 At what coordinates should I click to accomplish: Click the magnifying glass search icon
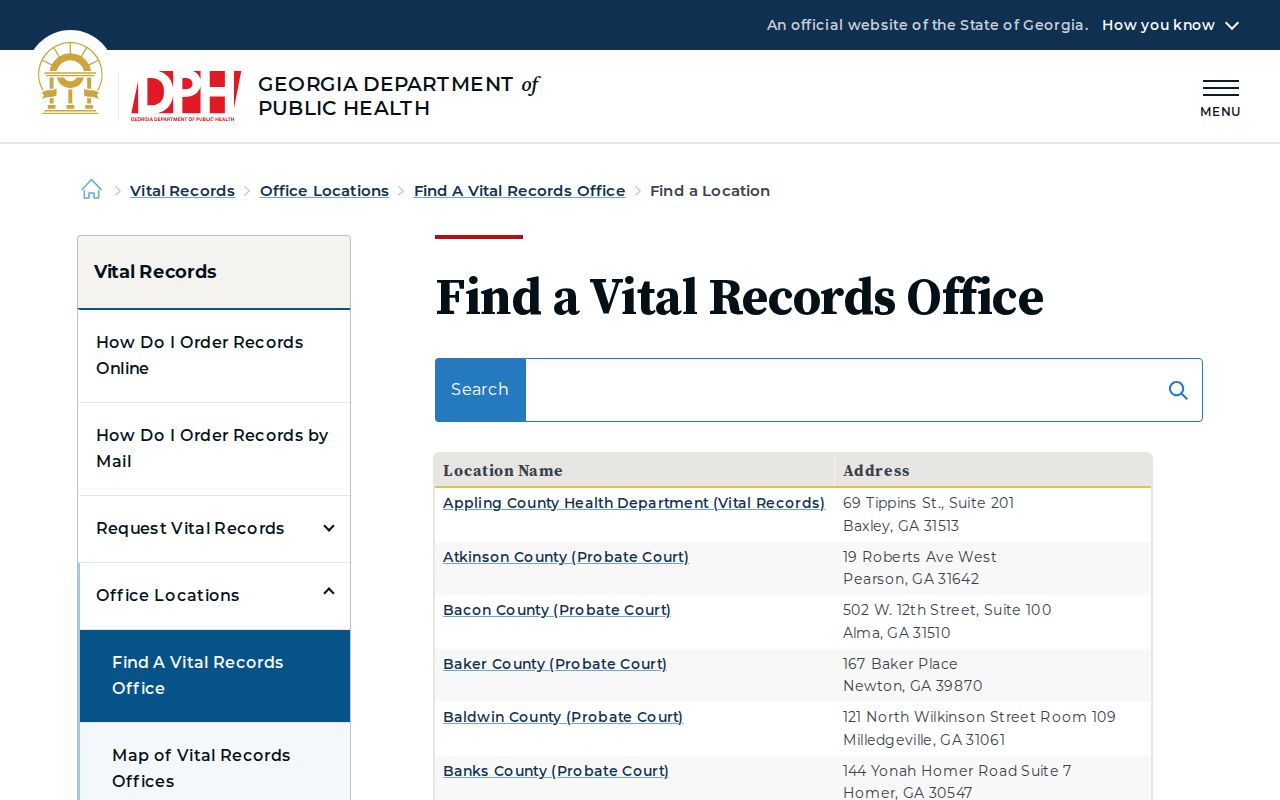point(1178,390)
